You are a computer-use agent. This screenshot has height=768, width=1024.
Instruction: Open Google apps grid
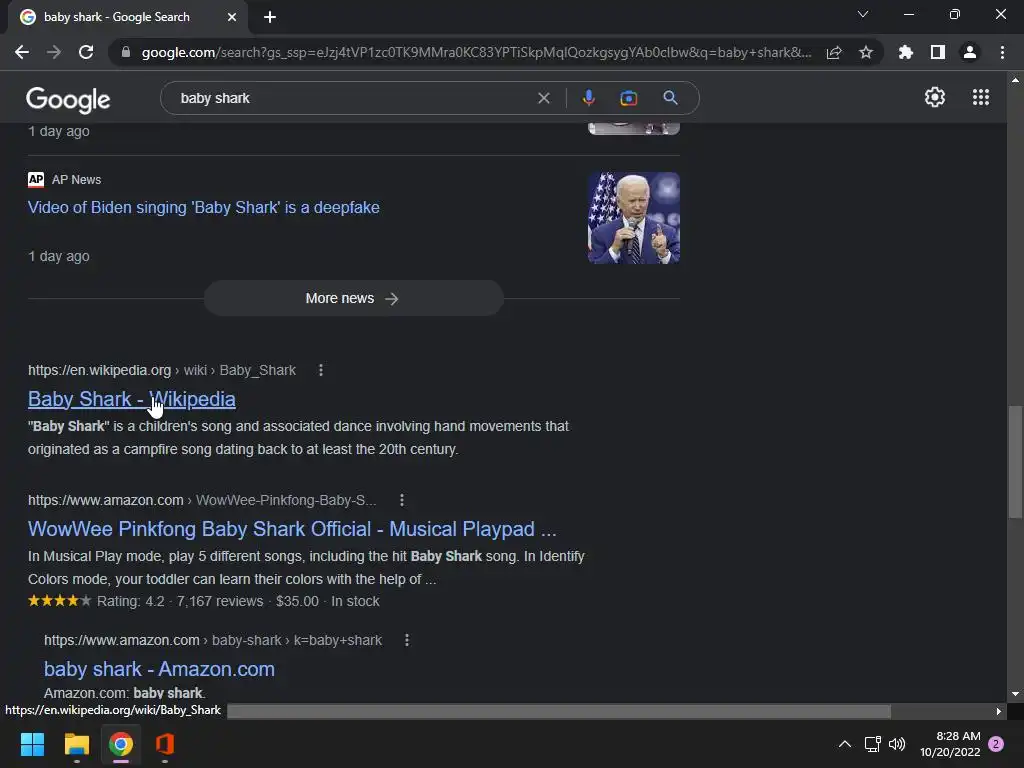[x=981, y=97]
